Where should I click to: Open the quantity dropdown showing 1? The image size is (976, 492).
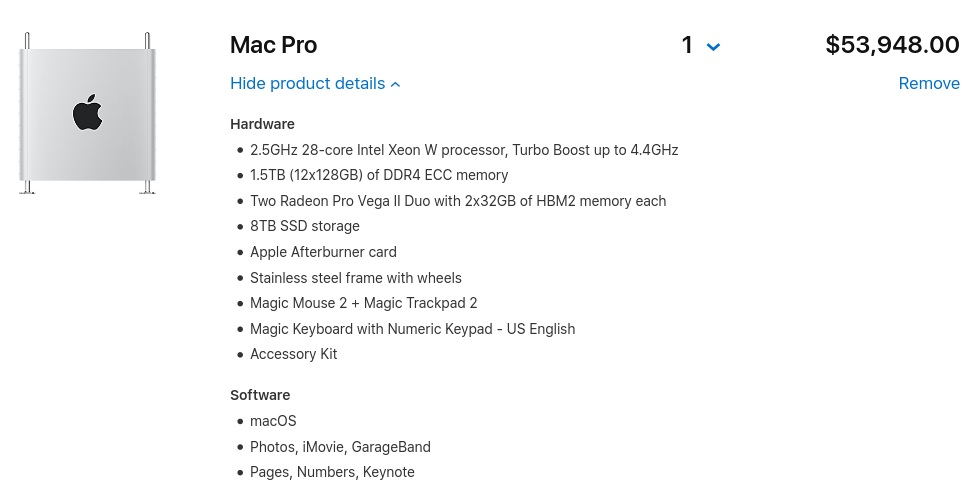701,46
